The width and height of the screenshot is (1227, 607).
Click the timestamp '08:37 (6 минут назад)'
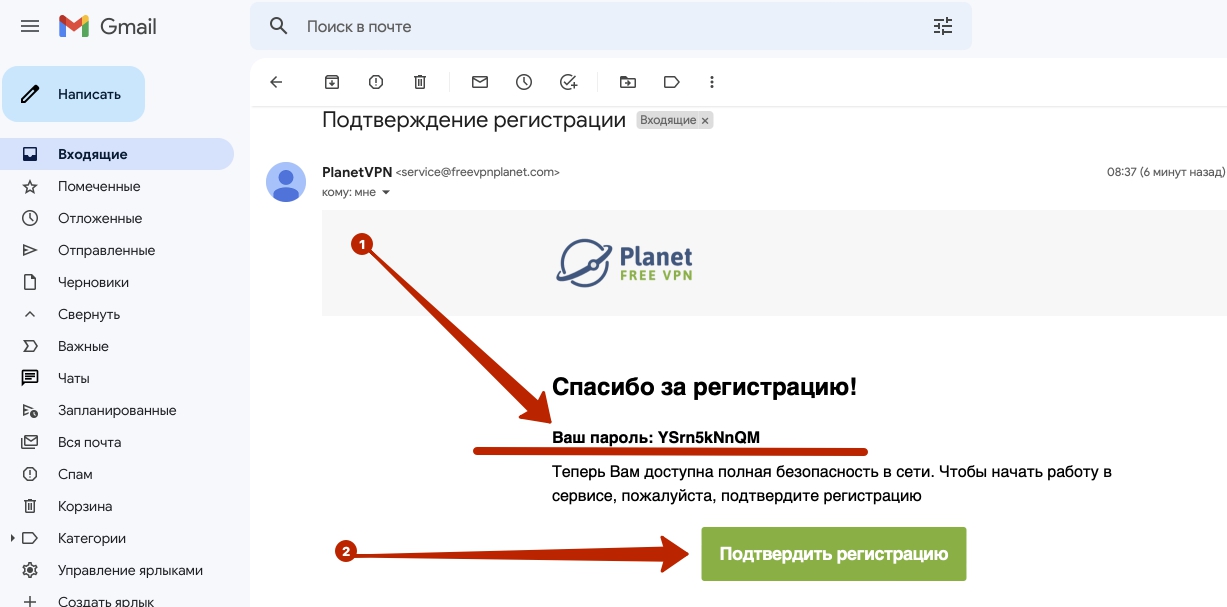(x=1165, y=172)
